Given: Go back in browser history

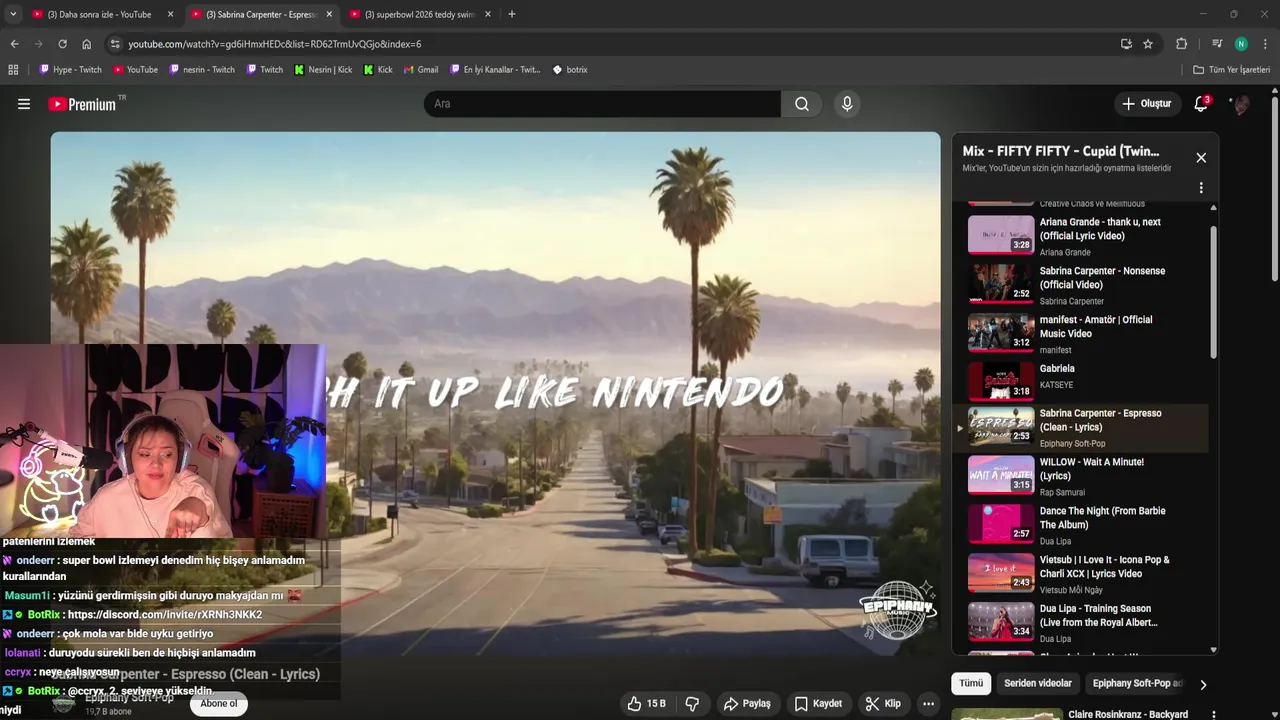Looking at the screenshot, I should point(14,44).
